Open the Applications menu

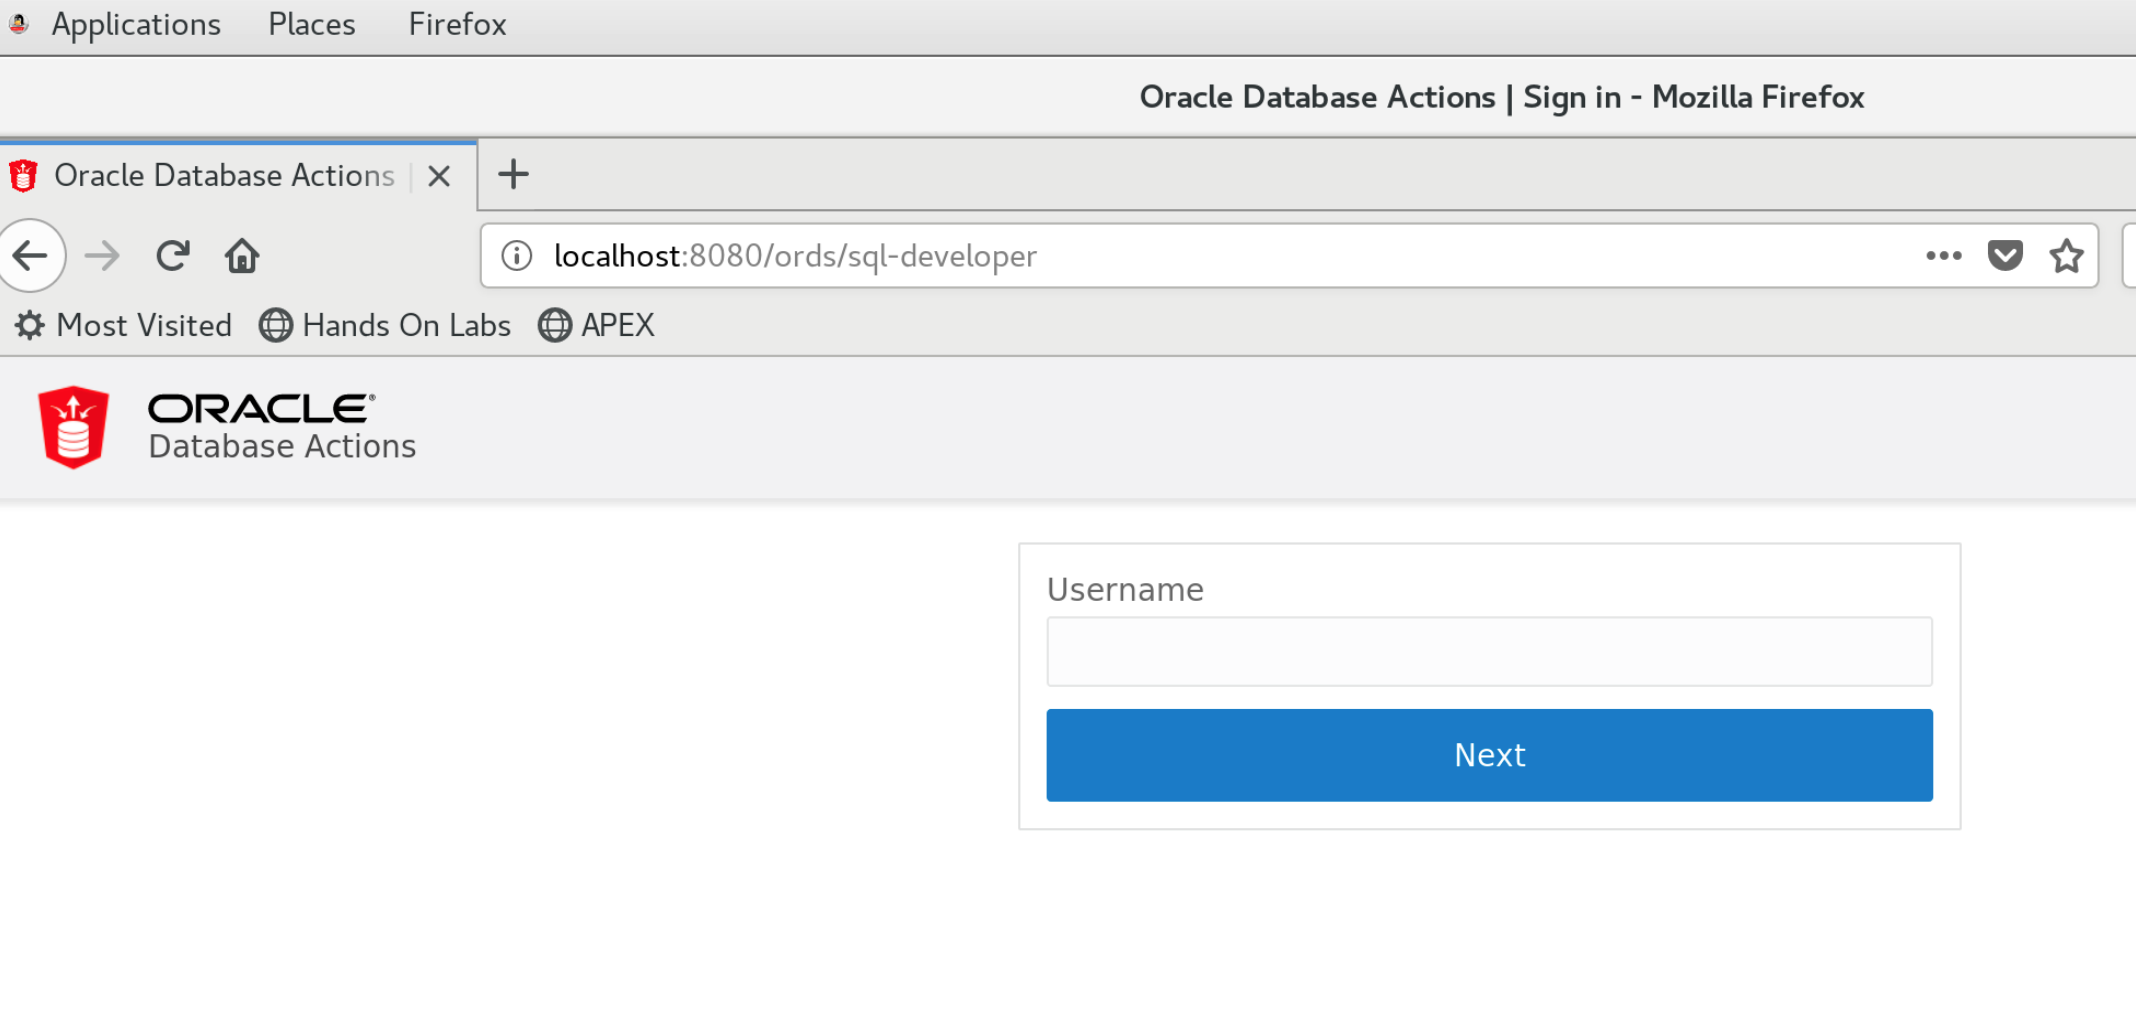click(x=136, y=24)
